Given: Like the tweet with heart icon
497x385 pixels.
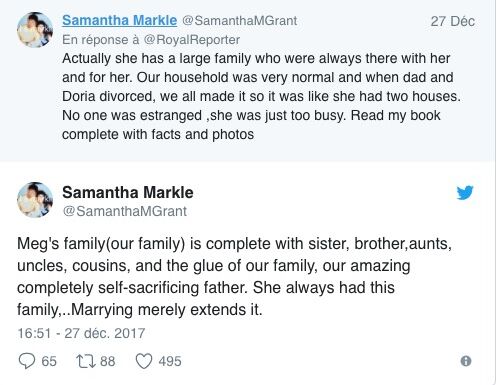Looking at the screenshot, I should point(144,361).
